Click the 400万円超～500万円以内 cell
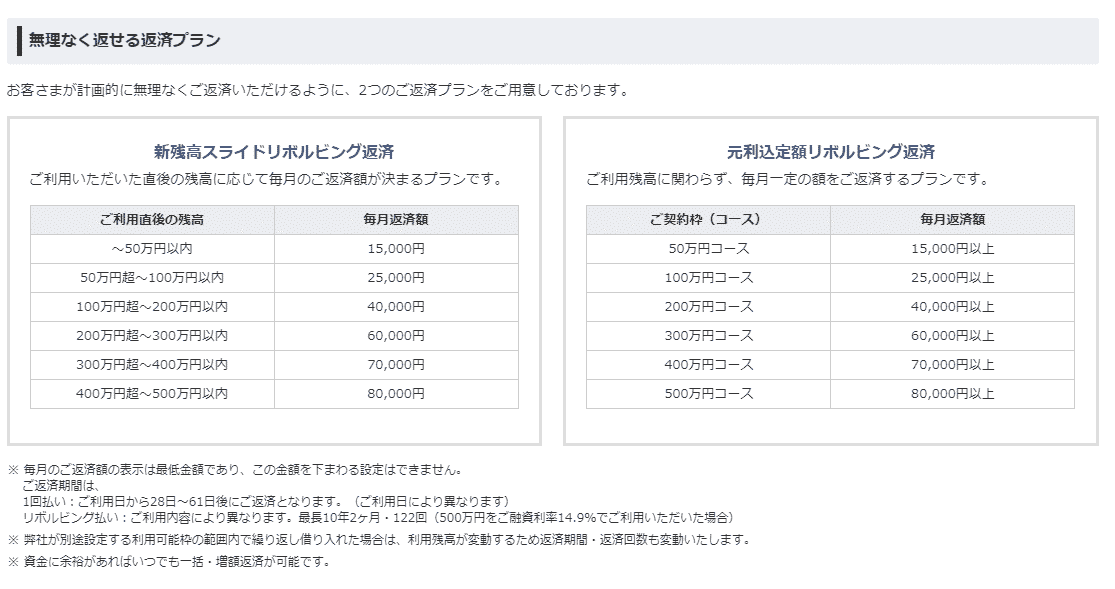Screen dimensions: 1115x589 tap(152, 394)
